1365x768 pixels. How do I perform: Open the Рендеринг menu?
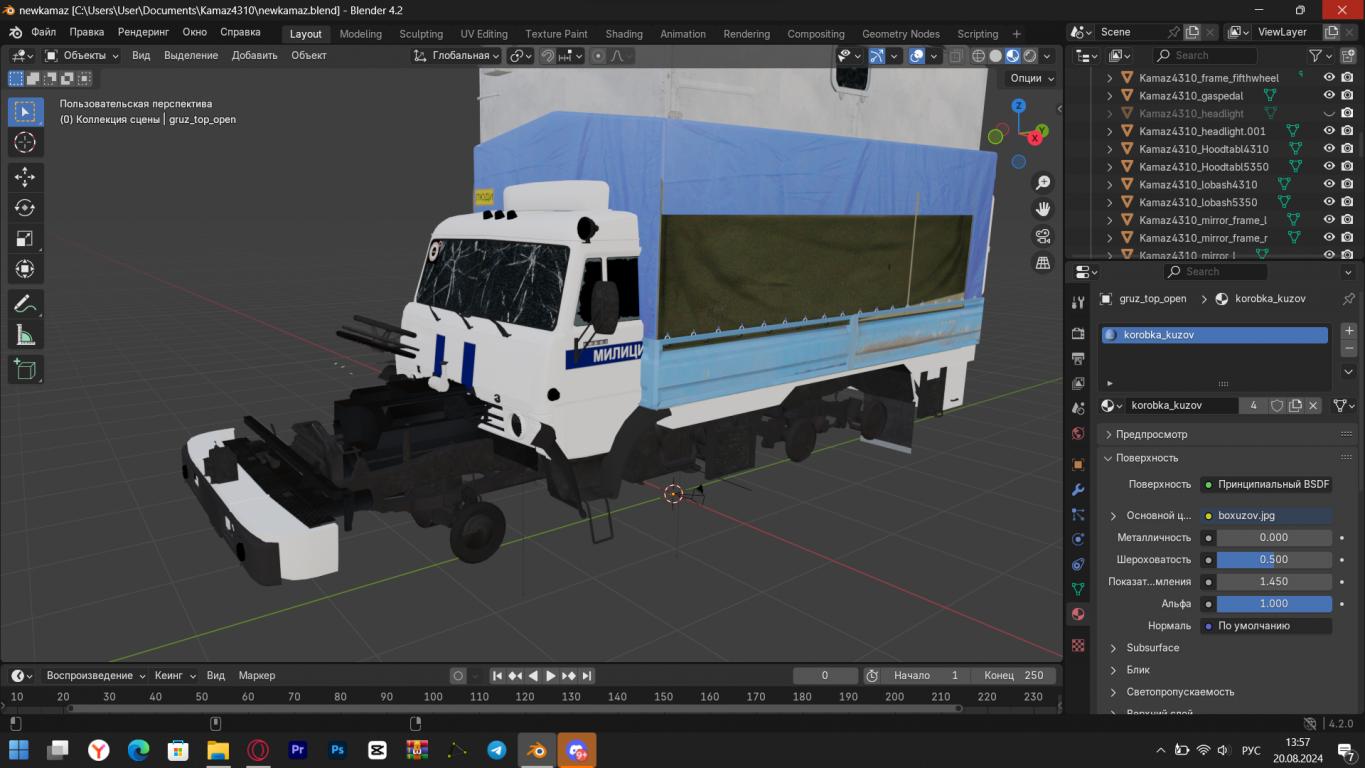143,32
